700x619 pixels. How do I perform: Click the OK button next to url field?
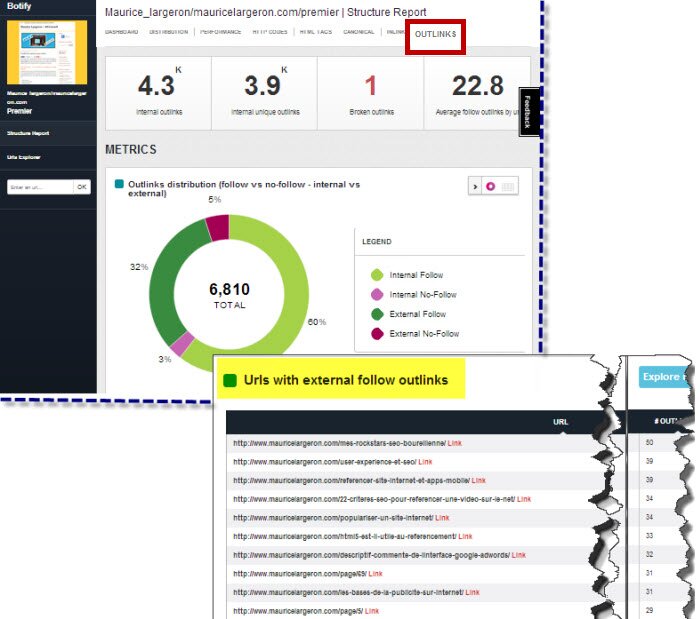click(82, 187)
